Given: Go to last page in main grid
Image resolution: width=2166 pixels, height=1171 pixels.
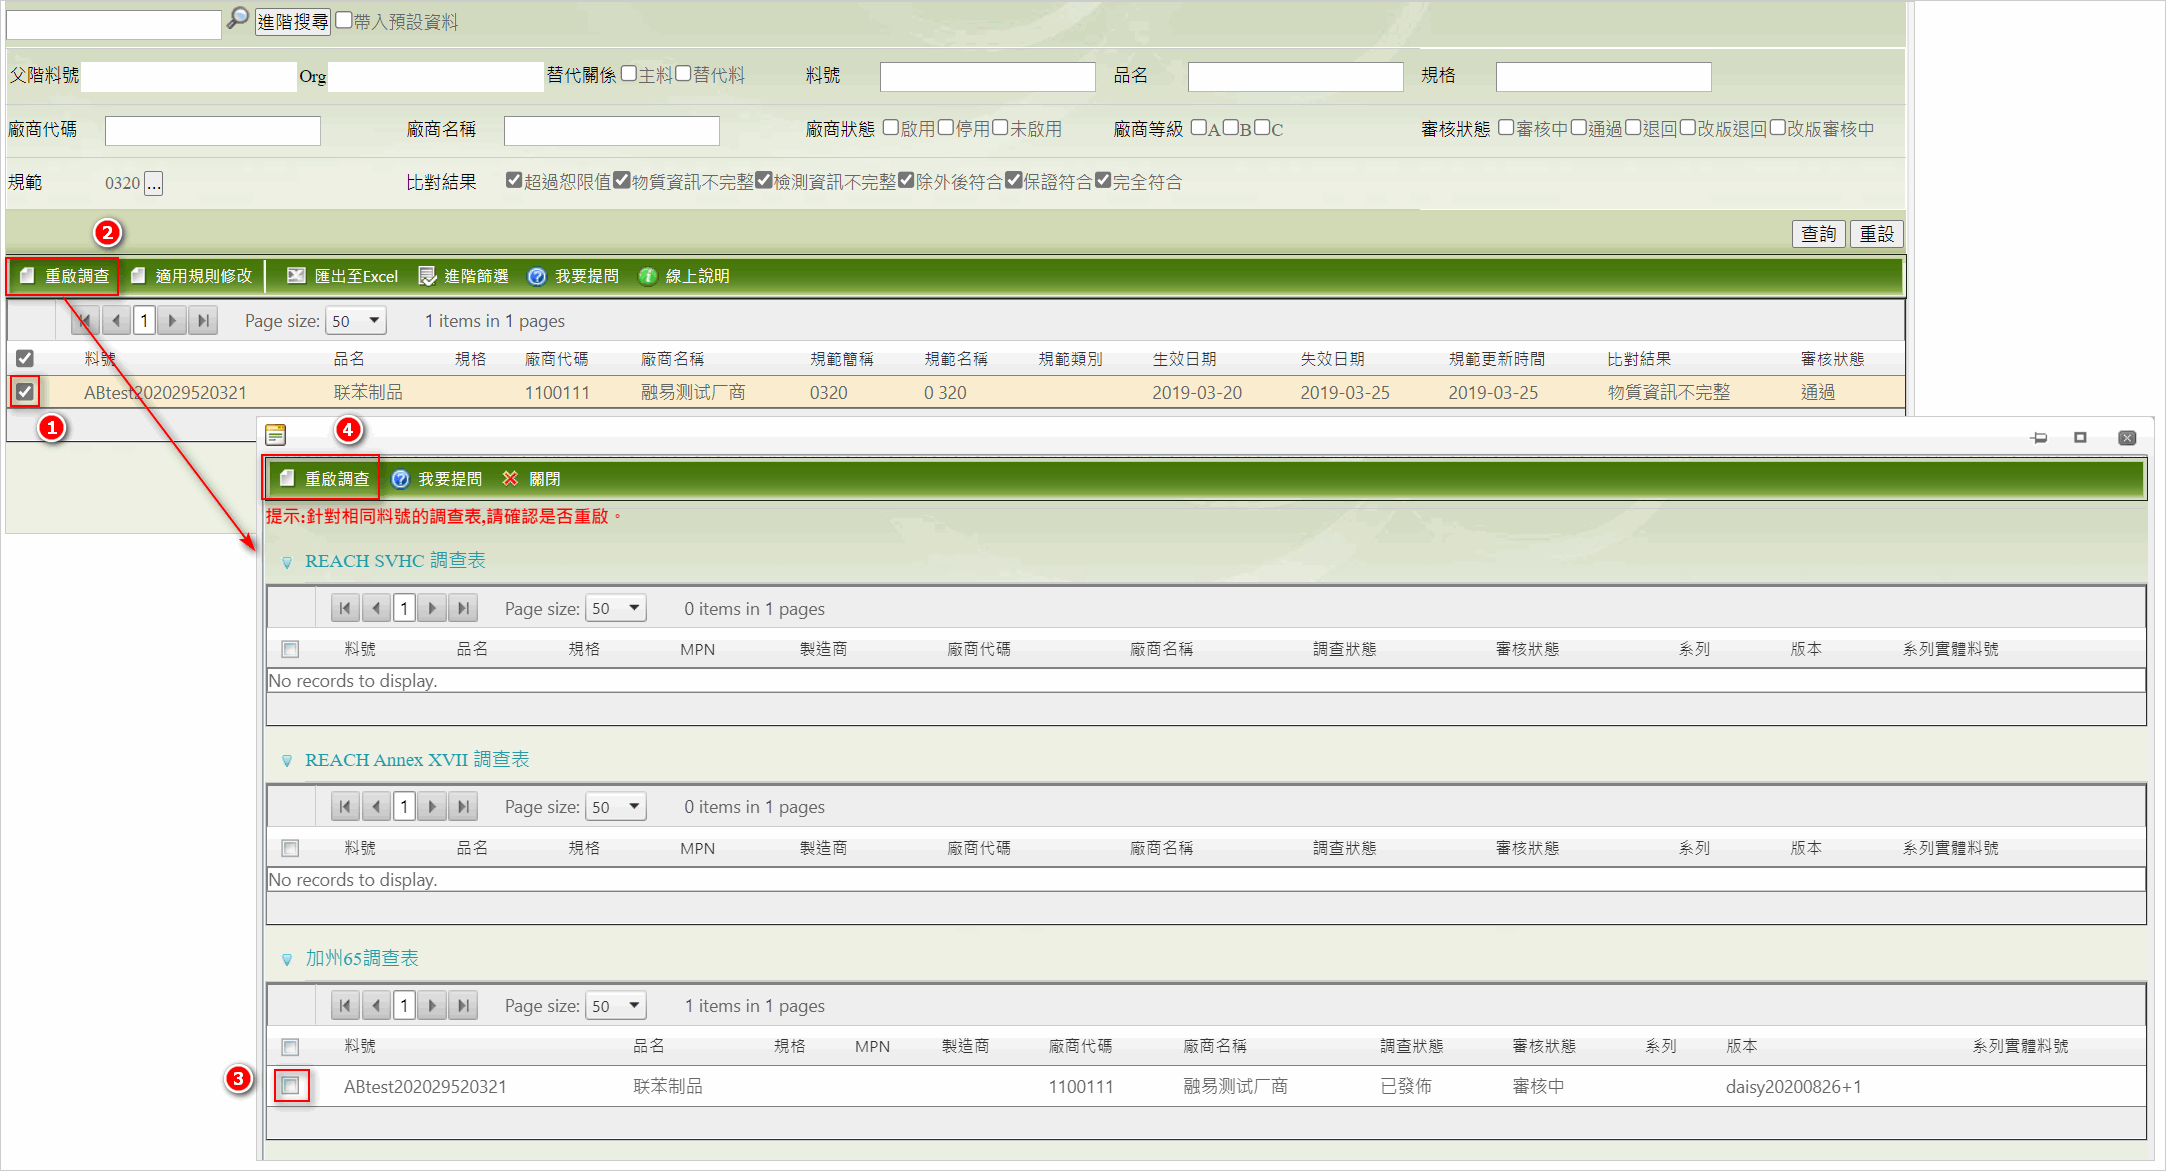Looking at the screenshot, I should [x=204, y=321].
